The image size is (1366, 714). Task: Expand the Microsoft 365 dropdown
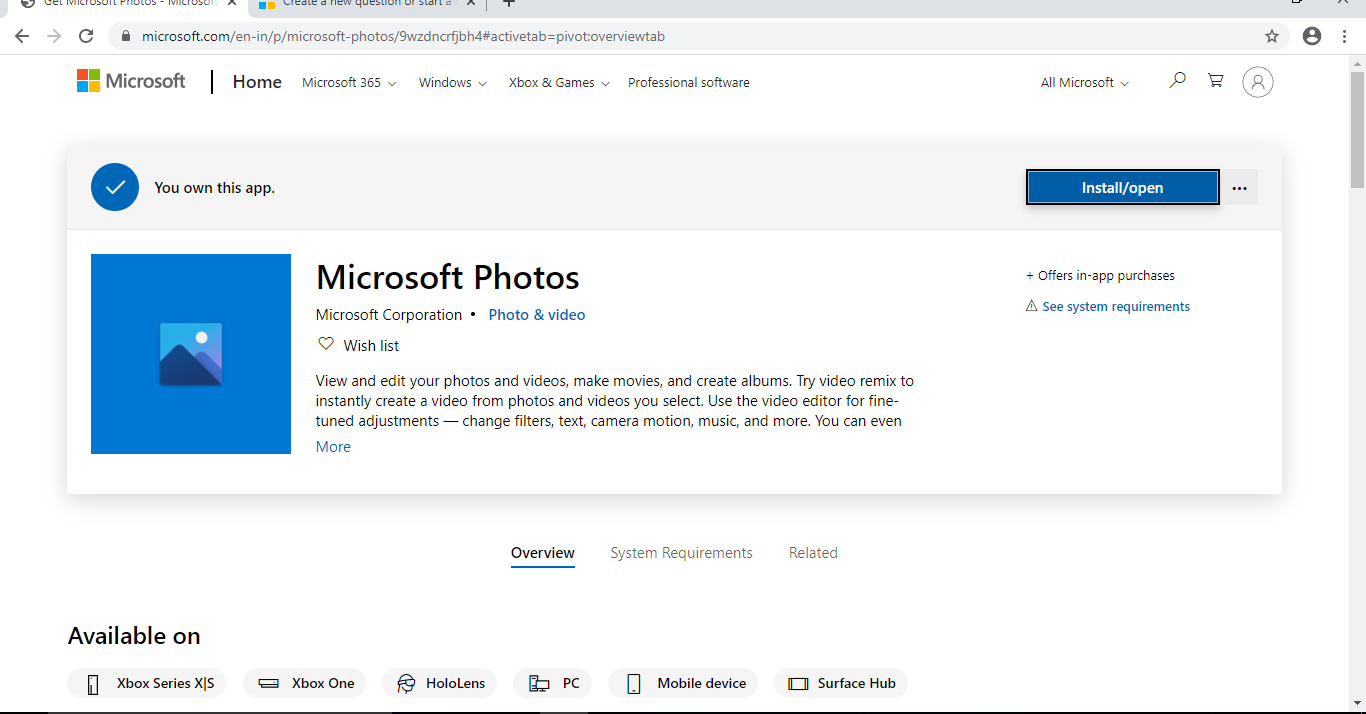(x=348, y=83)
